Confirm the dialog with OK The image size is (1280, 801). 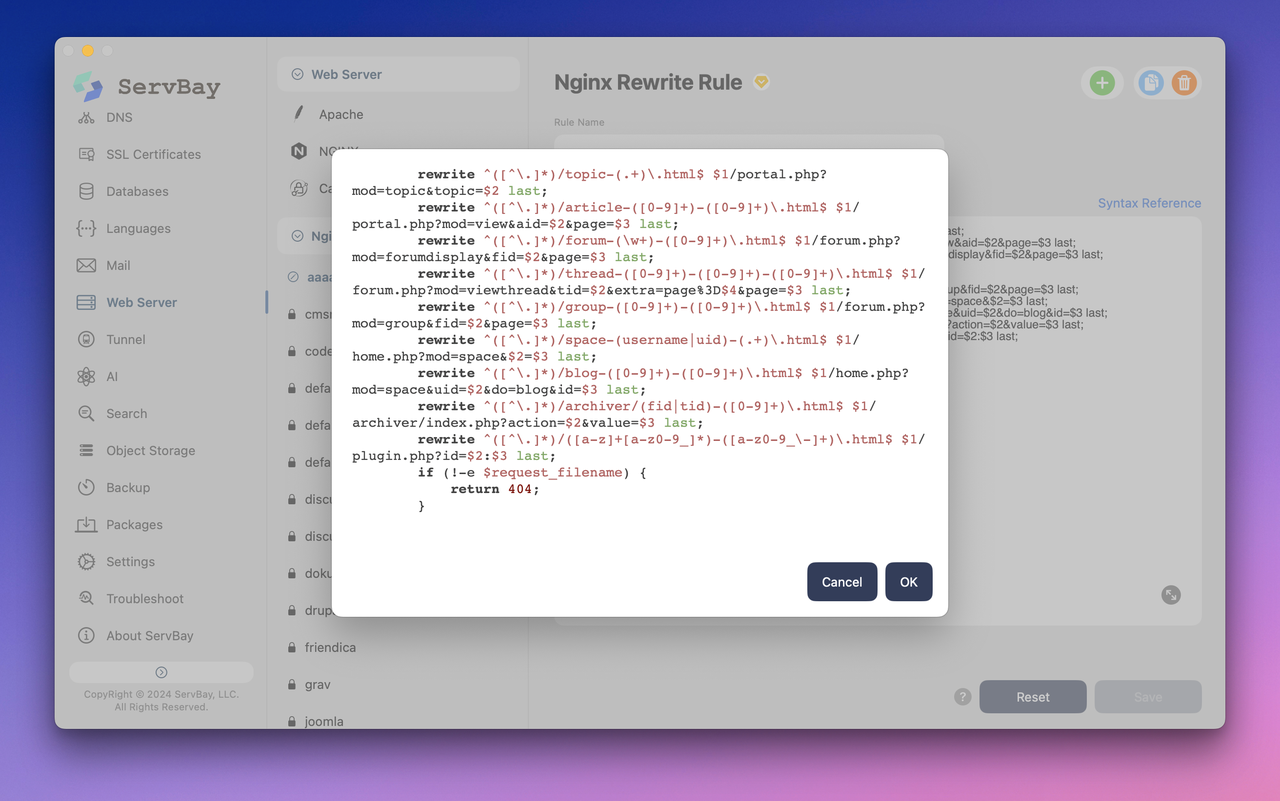[x=909, y=582]
